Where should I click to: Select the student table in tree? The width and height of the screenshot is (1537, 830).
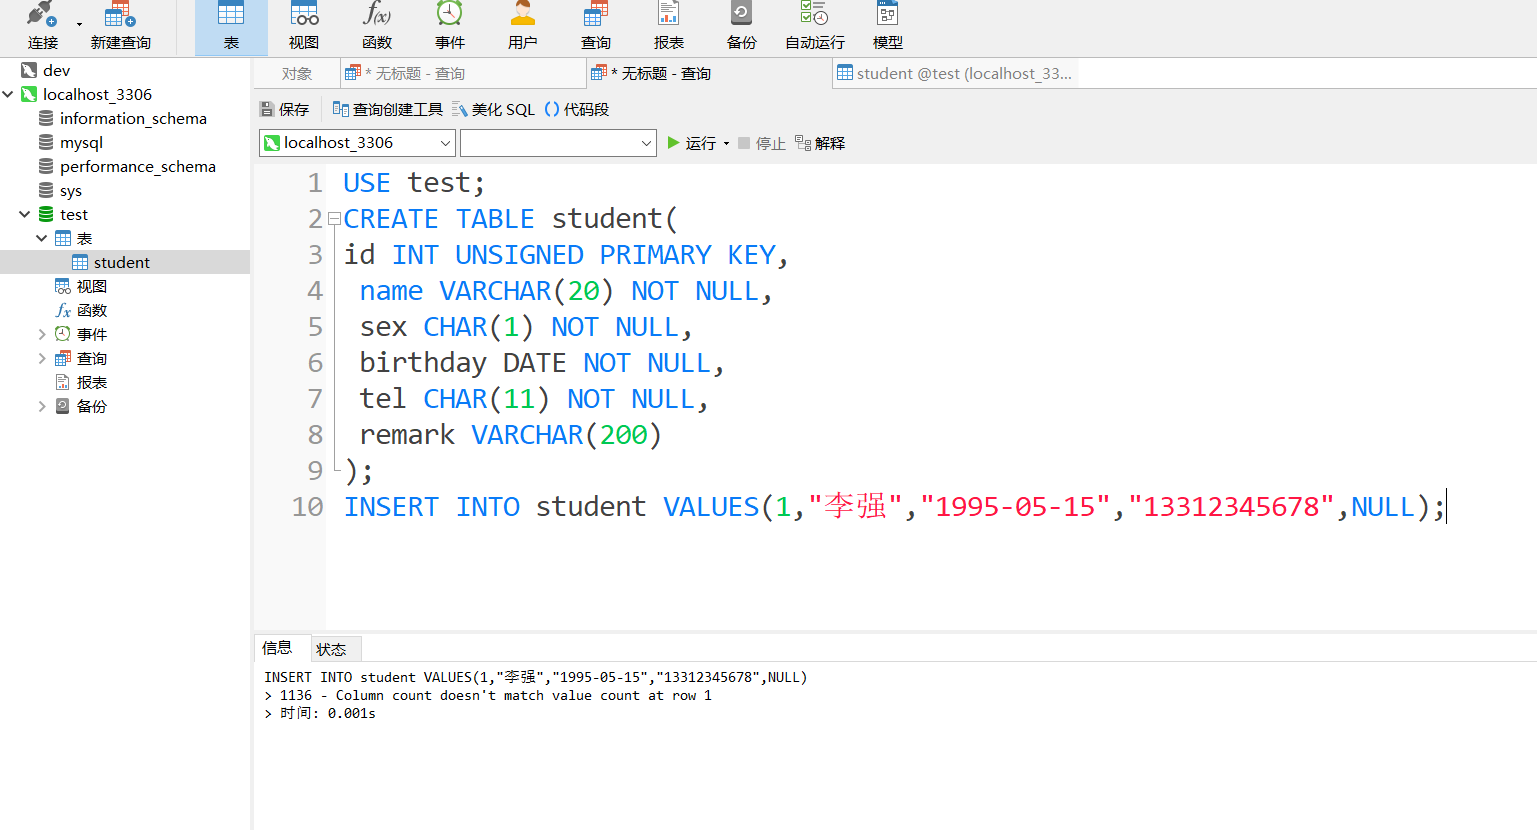(x=122, y=262)
